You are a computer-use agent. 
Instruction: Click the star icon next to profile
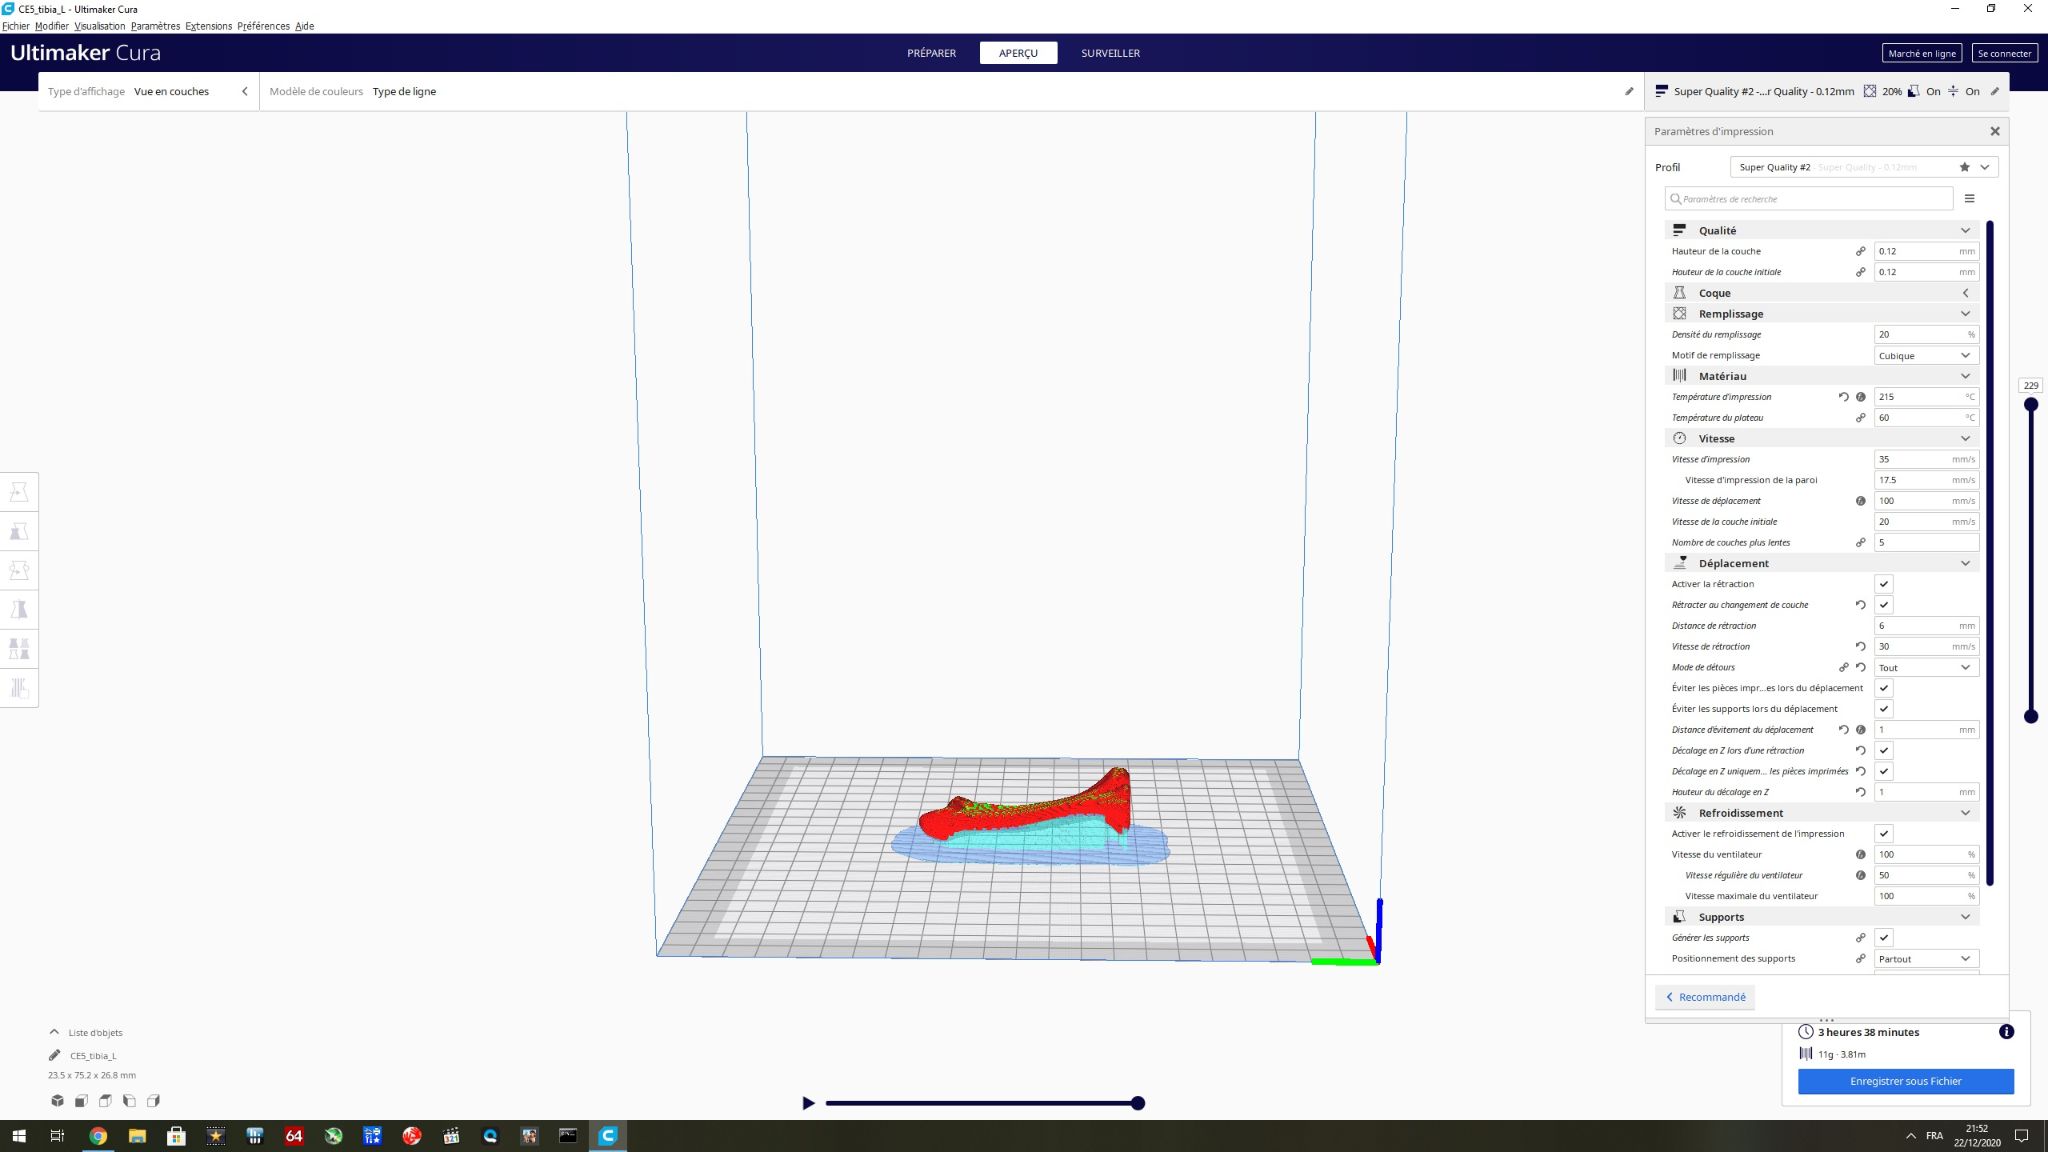(x=1964, y=167)
